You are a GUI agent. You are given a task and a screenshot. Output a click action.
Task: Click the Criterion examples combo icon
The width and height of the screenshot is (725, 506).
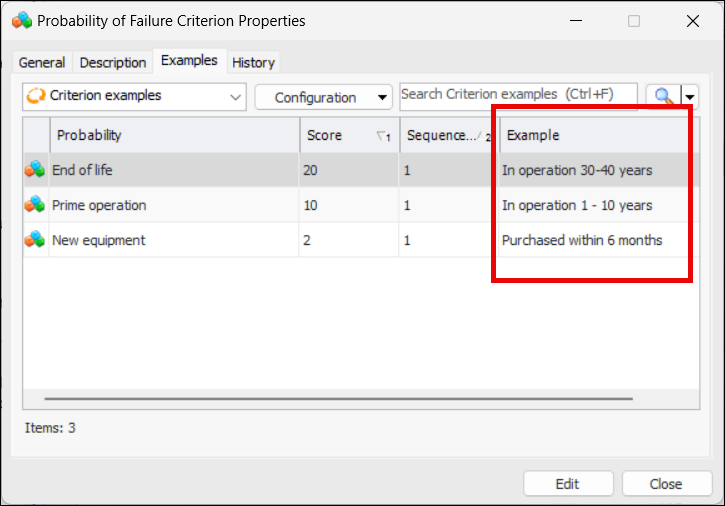pos(36,96)
